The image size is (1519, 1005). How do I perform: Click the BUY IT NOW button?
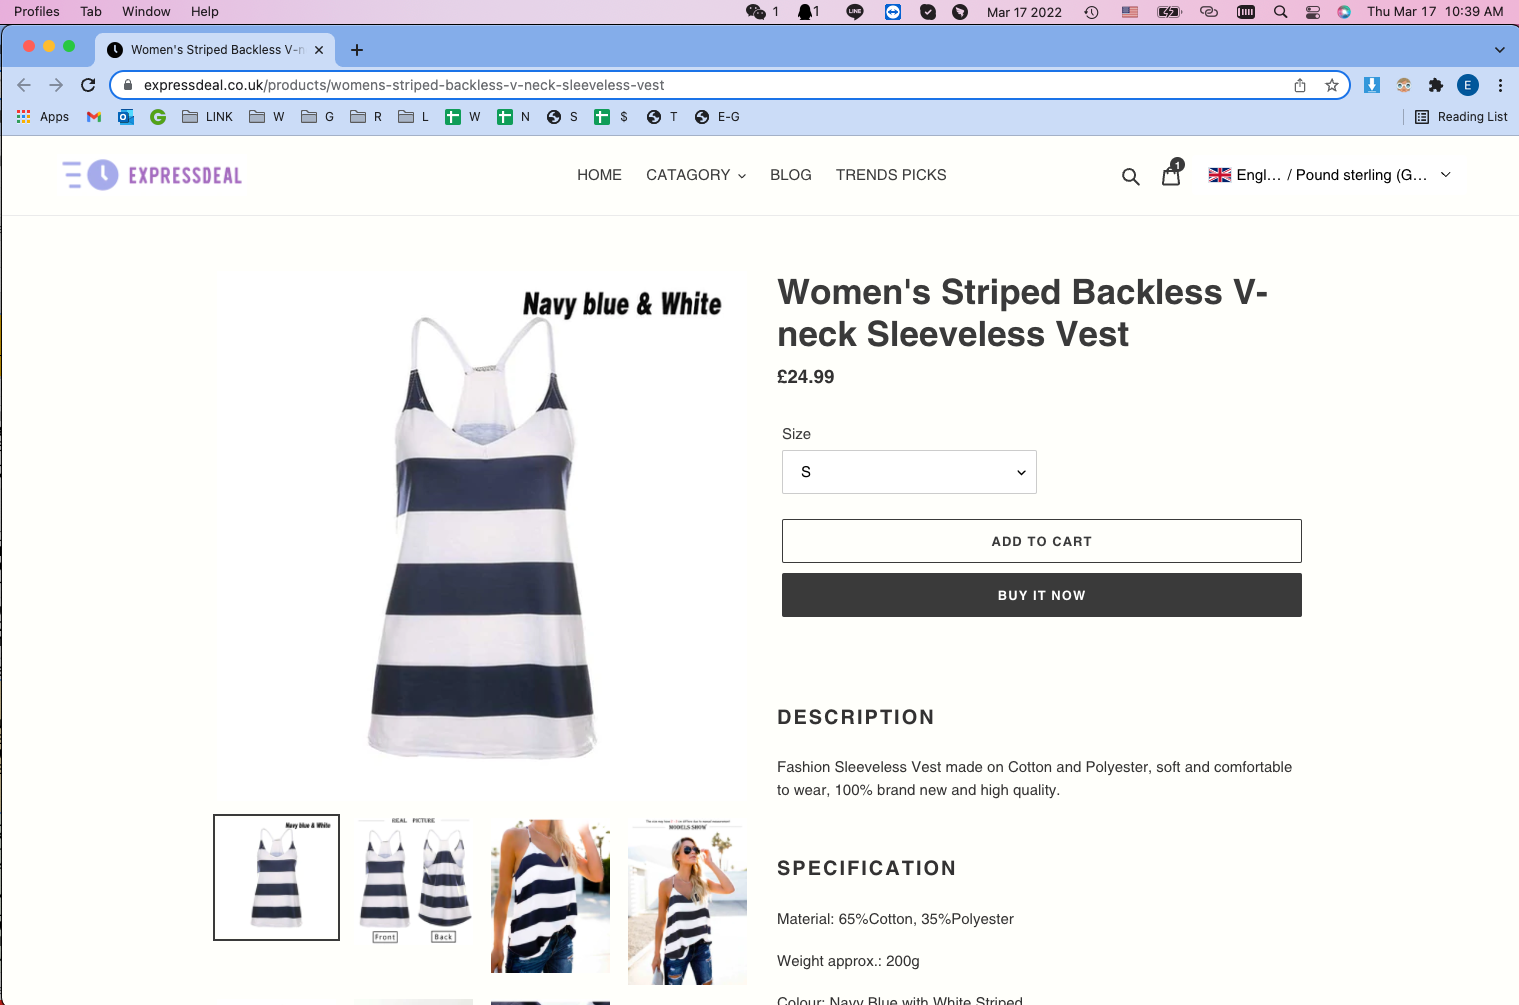(x=1042, y=595)
